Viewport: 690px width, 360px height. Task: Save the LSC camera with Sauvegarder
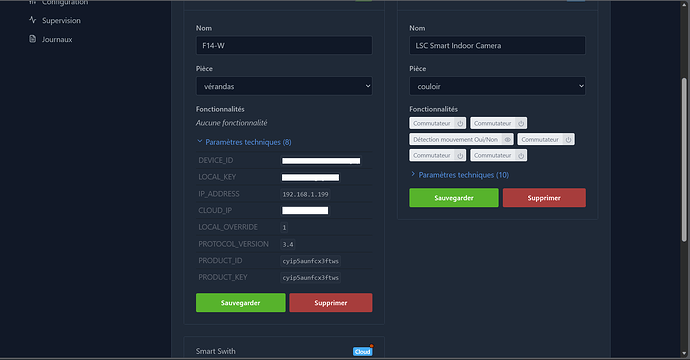point(454,198)
